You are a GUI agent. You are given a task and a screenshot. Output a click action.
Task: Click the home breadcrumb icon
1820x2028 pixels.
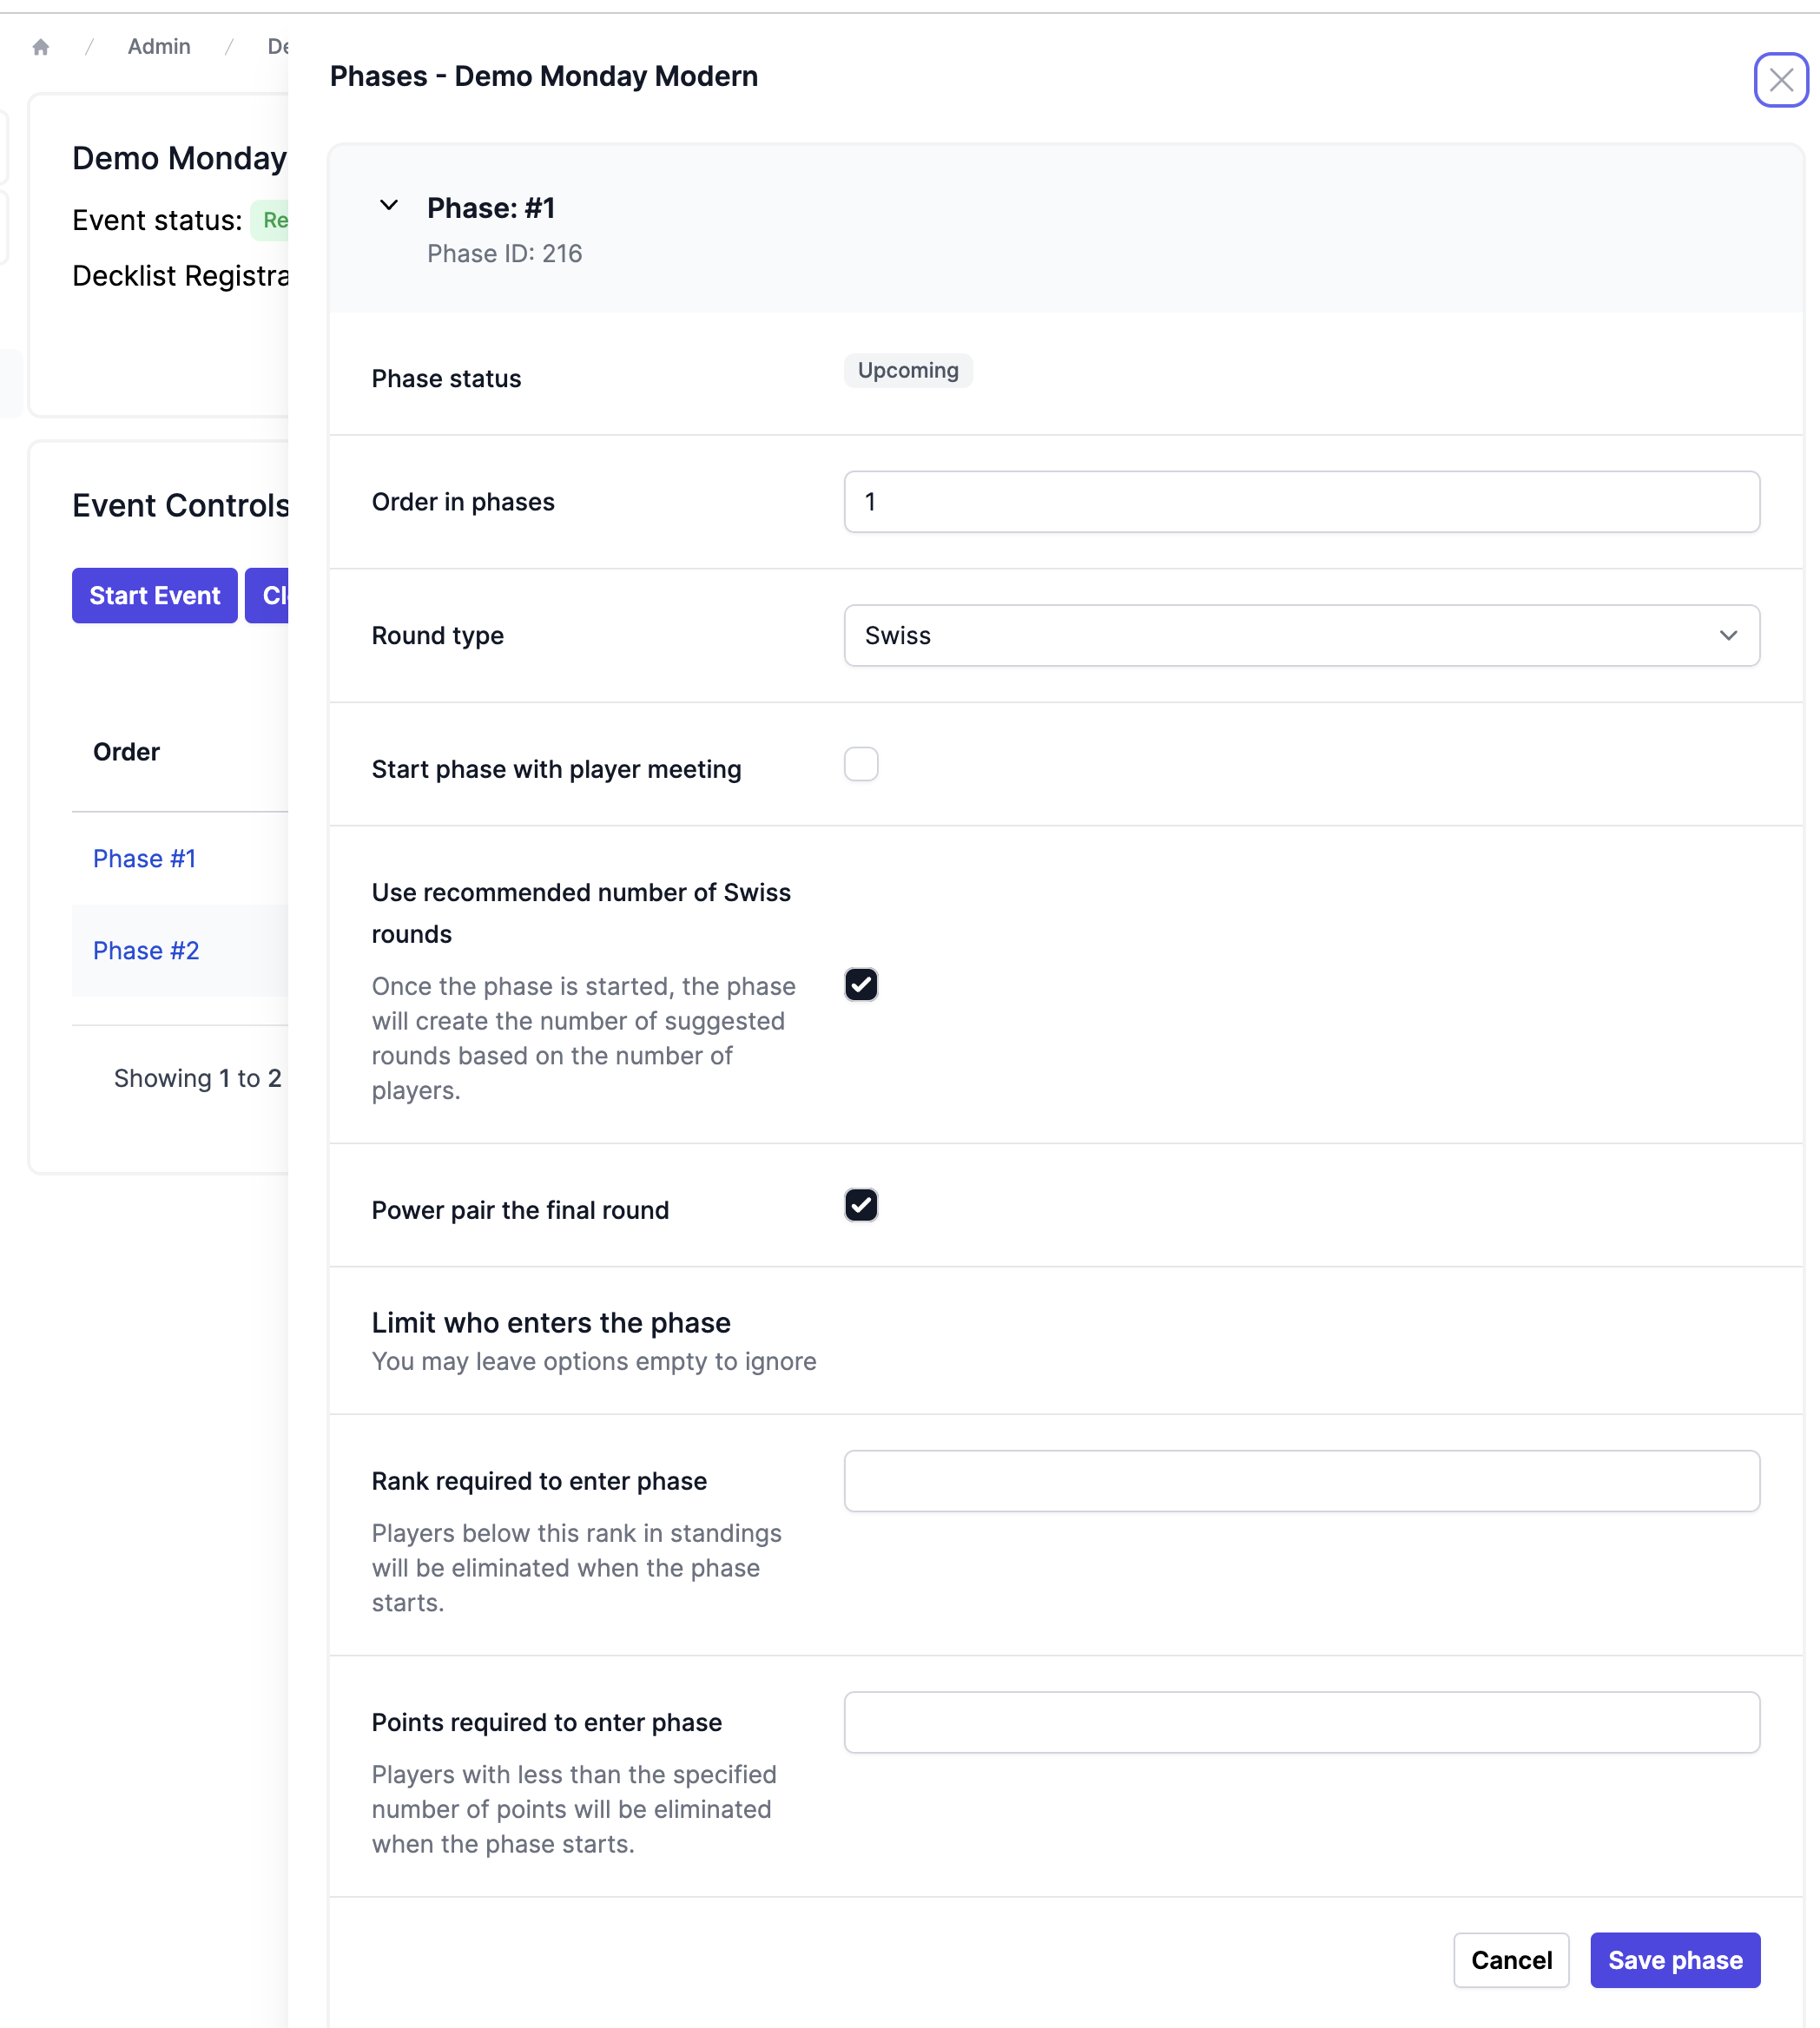point(41,47)
